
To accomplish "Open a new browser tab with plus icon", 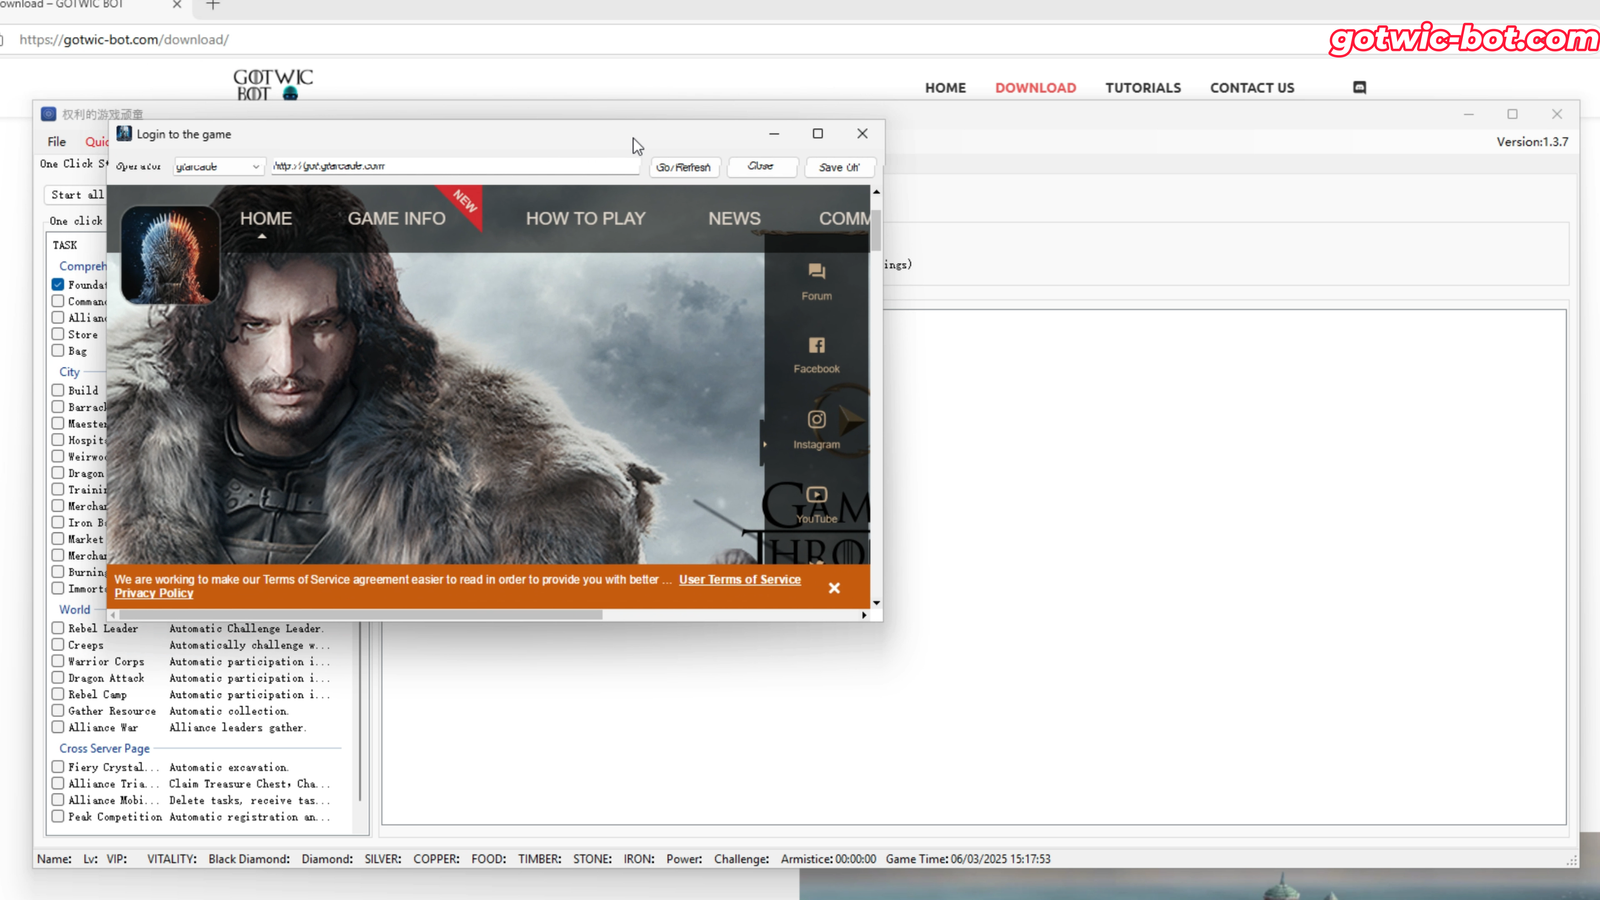I will coord(212,5).
